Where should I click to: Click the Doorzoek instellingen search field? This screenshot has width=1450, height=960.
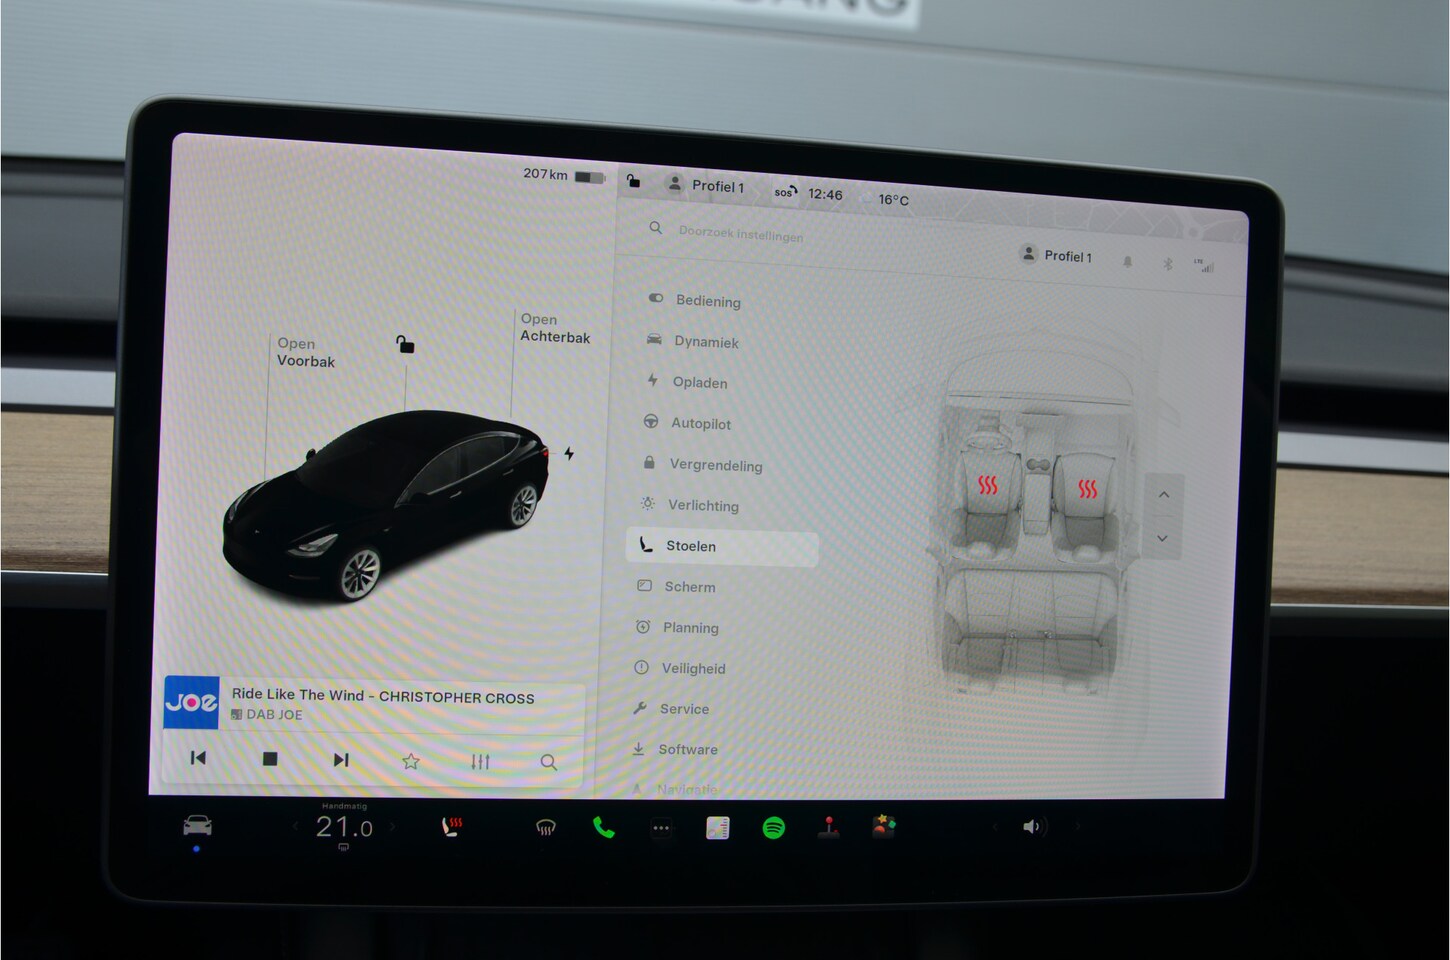[x=740, y=234]
